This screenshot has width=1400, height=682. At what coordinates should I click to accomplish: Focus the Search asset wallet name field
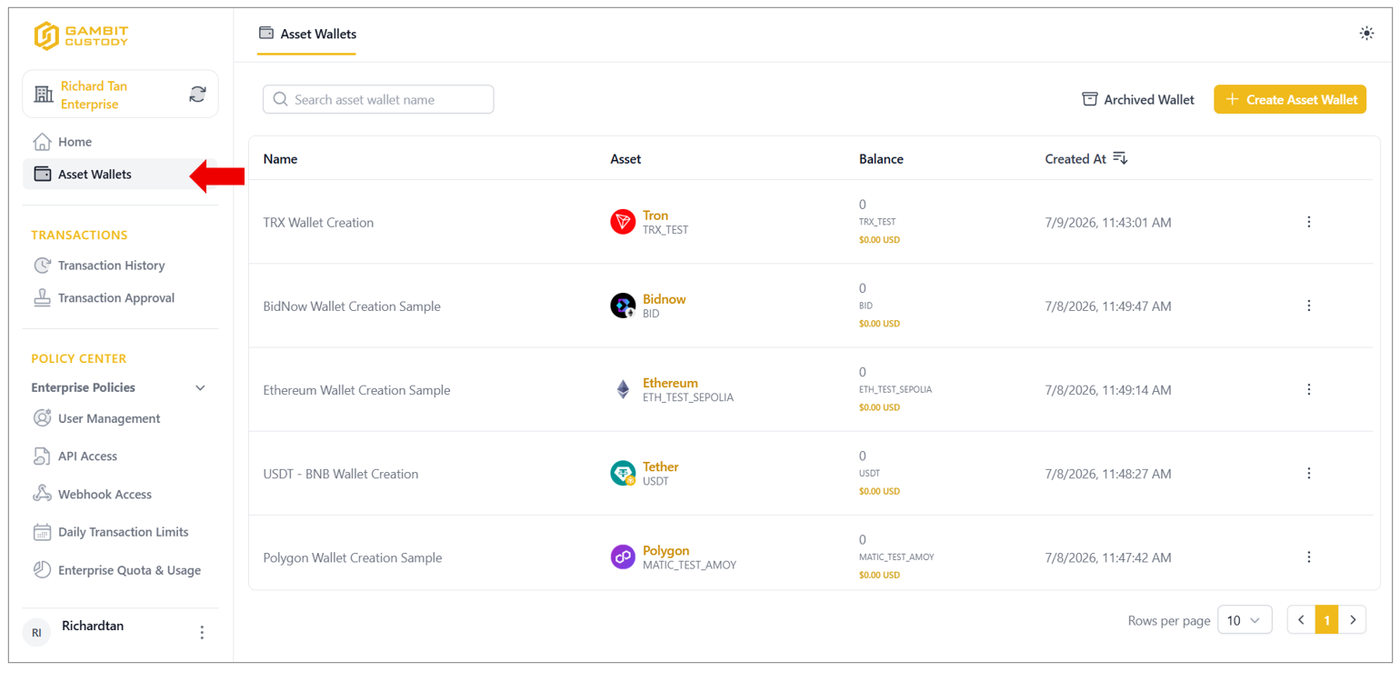pyautogui.click(x=378, y=99)
